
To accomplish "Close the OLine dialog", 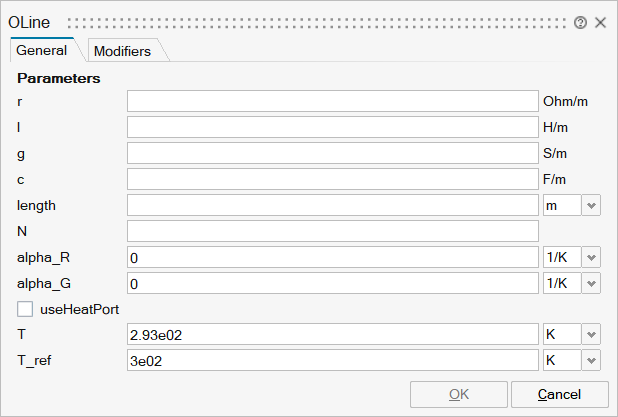I will coord(601,22).
